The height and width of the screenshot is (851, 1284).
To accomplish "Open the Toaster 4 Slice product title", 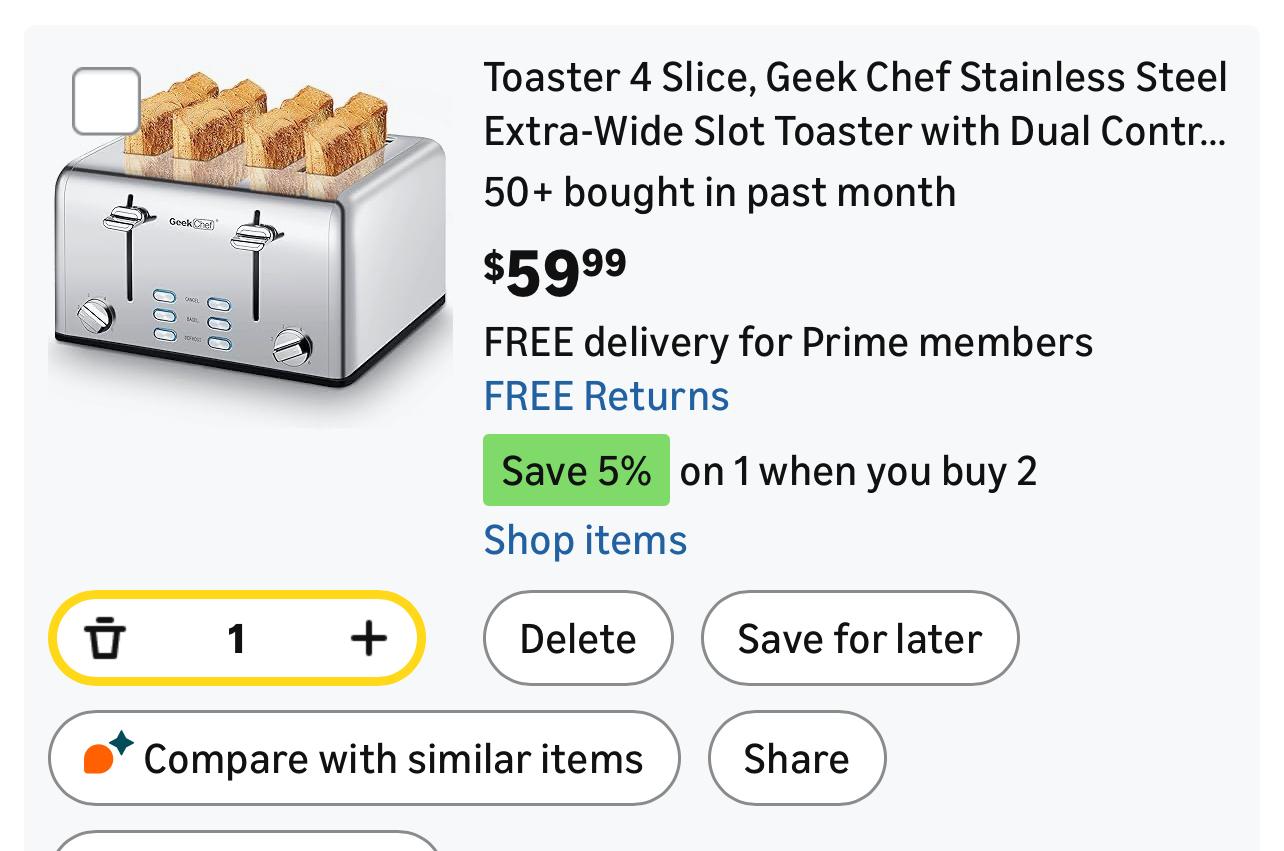I will (855, 104).
